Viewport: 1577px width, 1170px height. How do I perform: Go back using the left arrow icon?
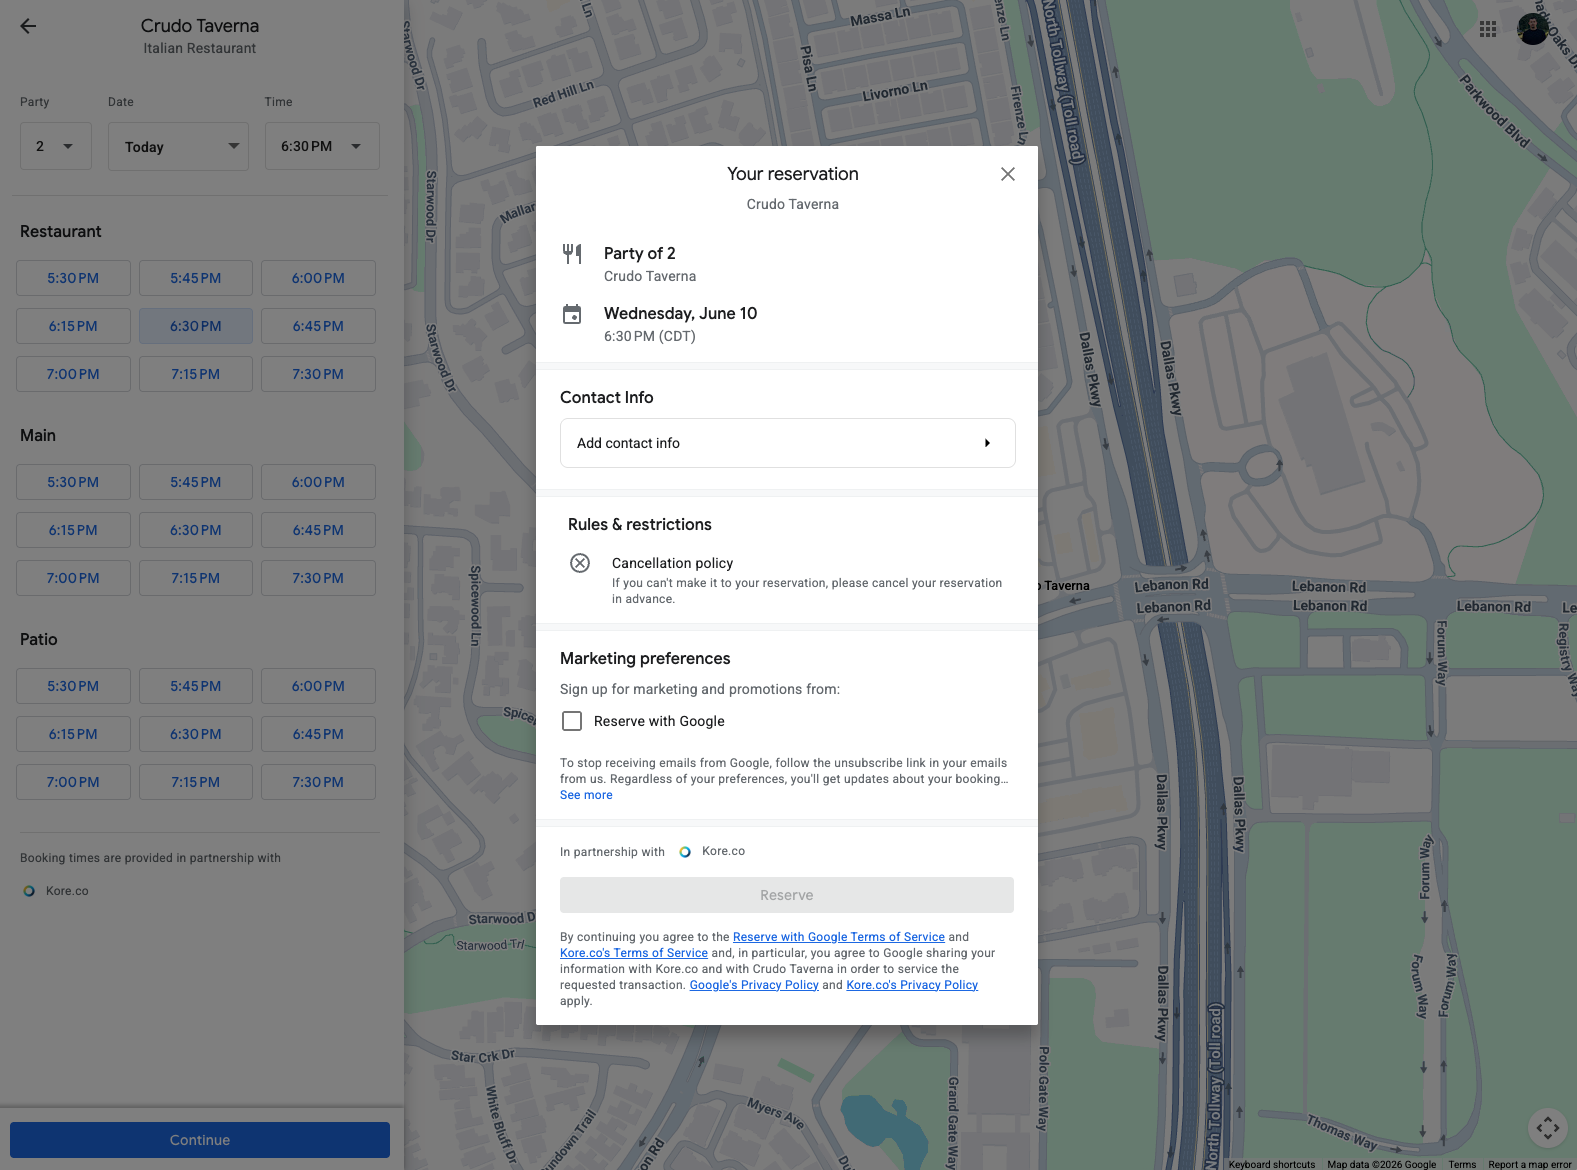(28, 27)
